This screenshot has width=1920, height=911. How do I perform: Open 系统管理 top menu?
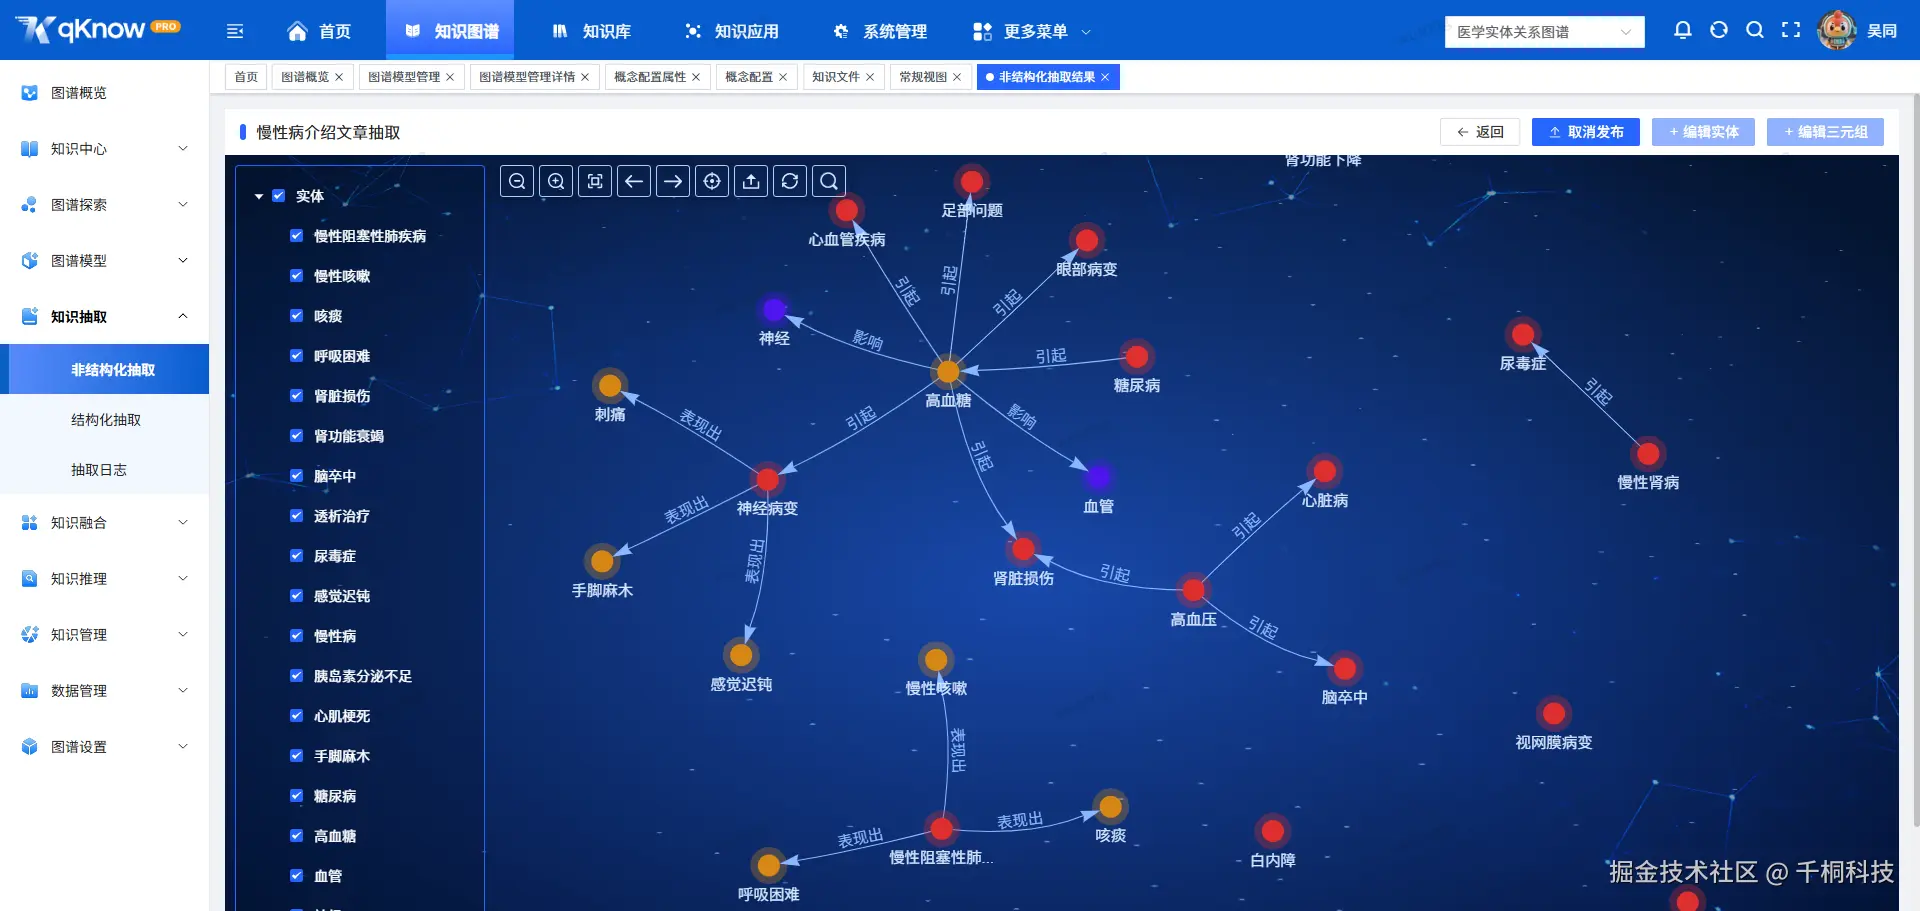pyautogui.click(x=880, y=31)
